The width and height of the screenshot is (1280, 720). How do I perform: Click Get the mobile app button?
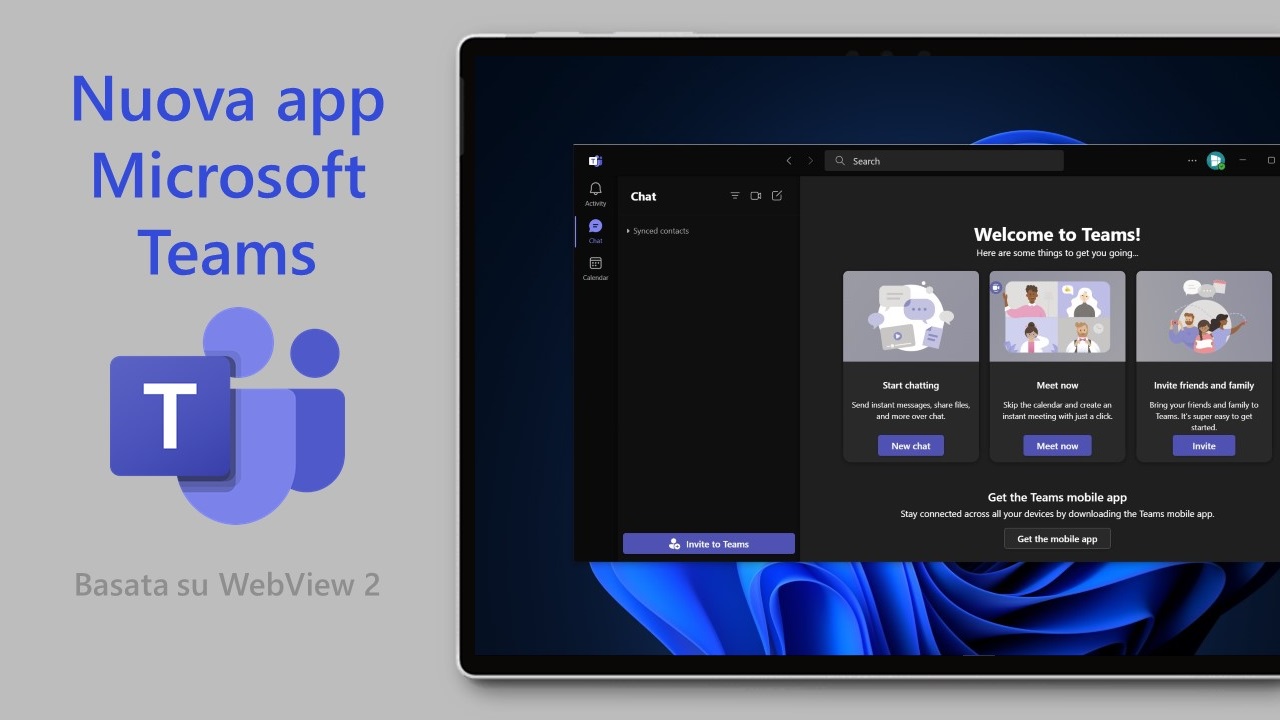click(x=1057, y=539)
